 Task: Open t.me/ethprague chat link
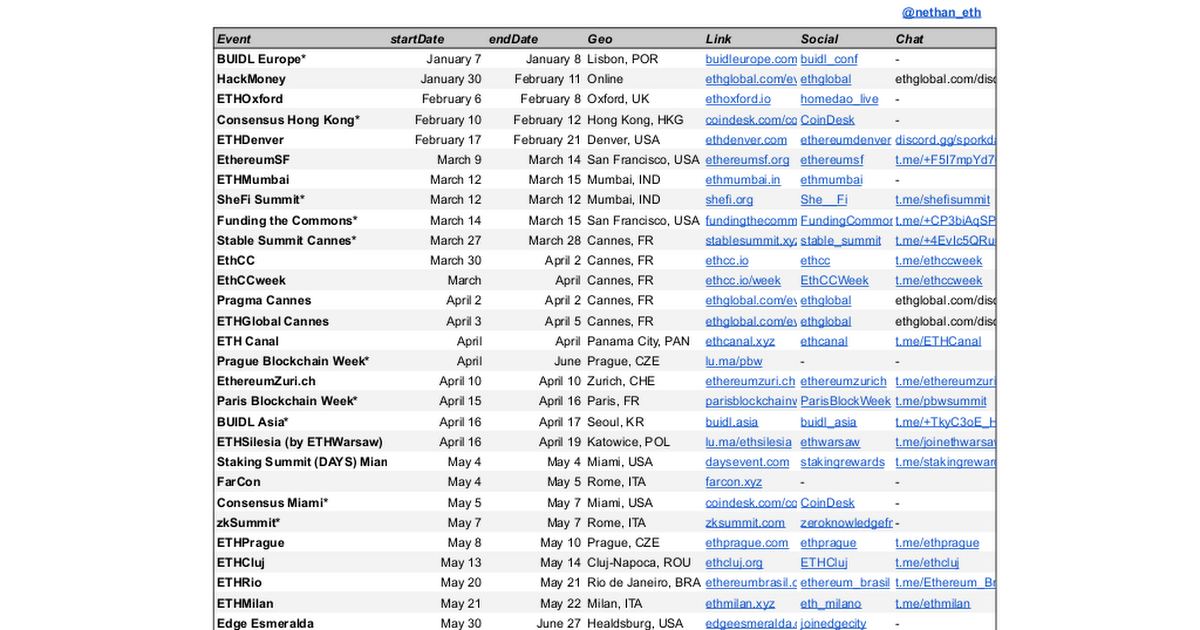tap(937, 543)
